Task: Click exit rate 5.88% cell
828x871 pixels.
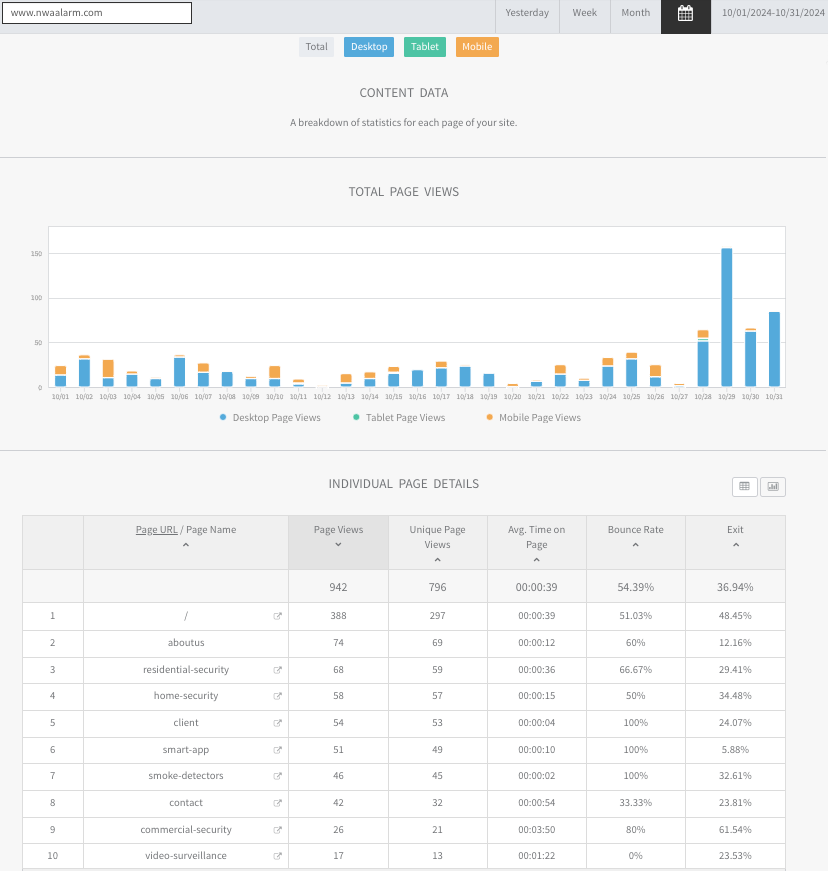Action: click(735, 750)
